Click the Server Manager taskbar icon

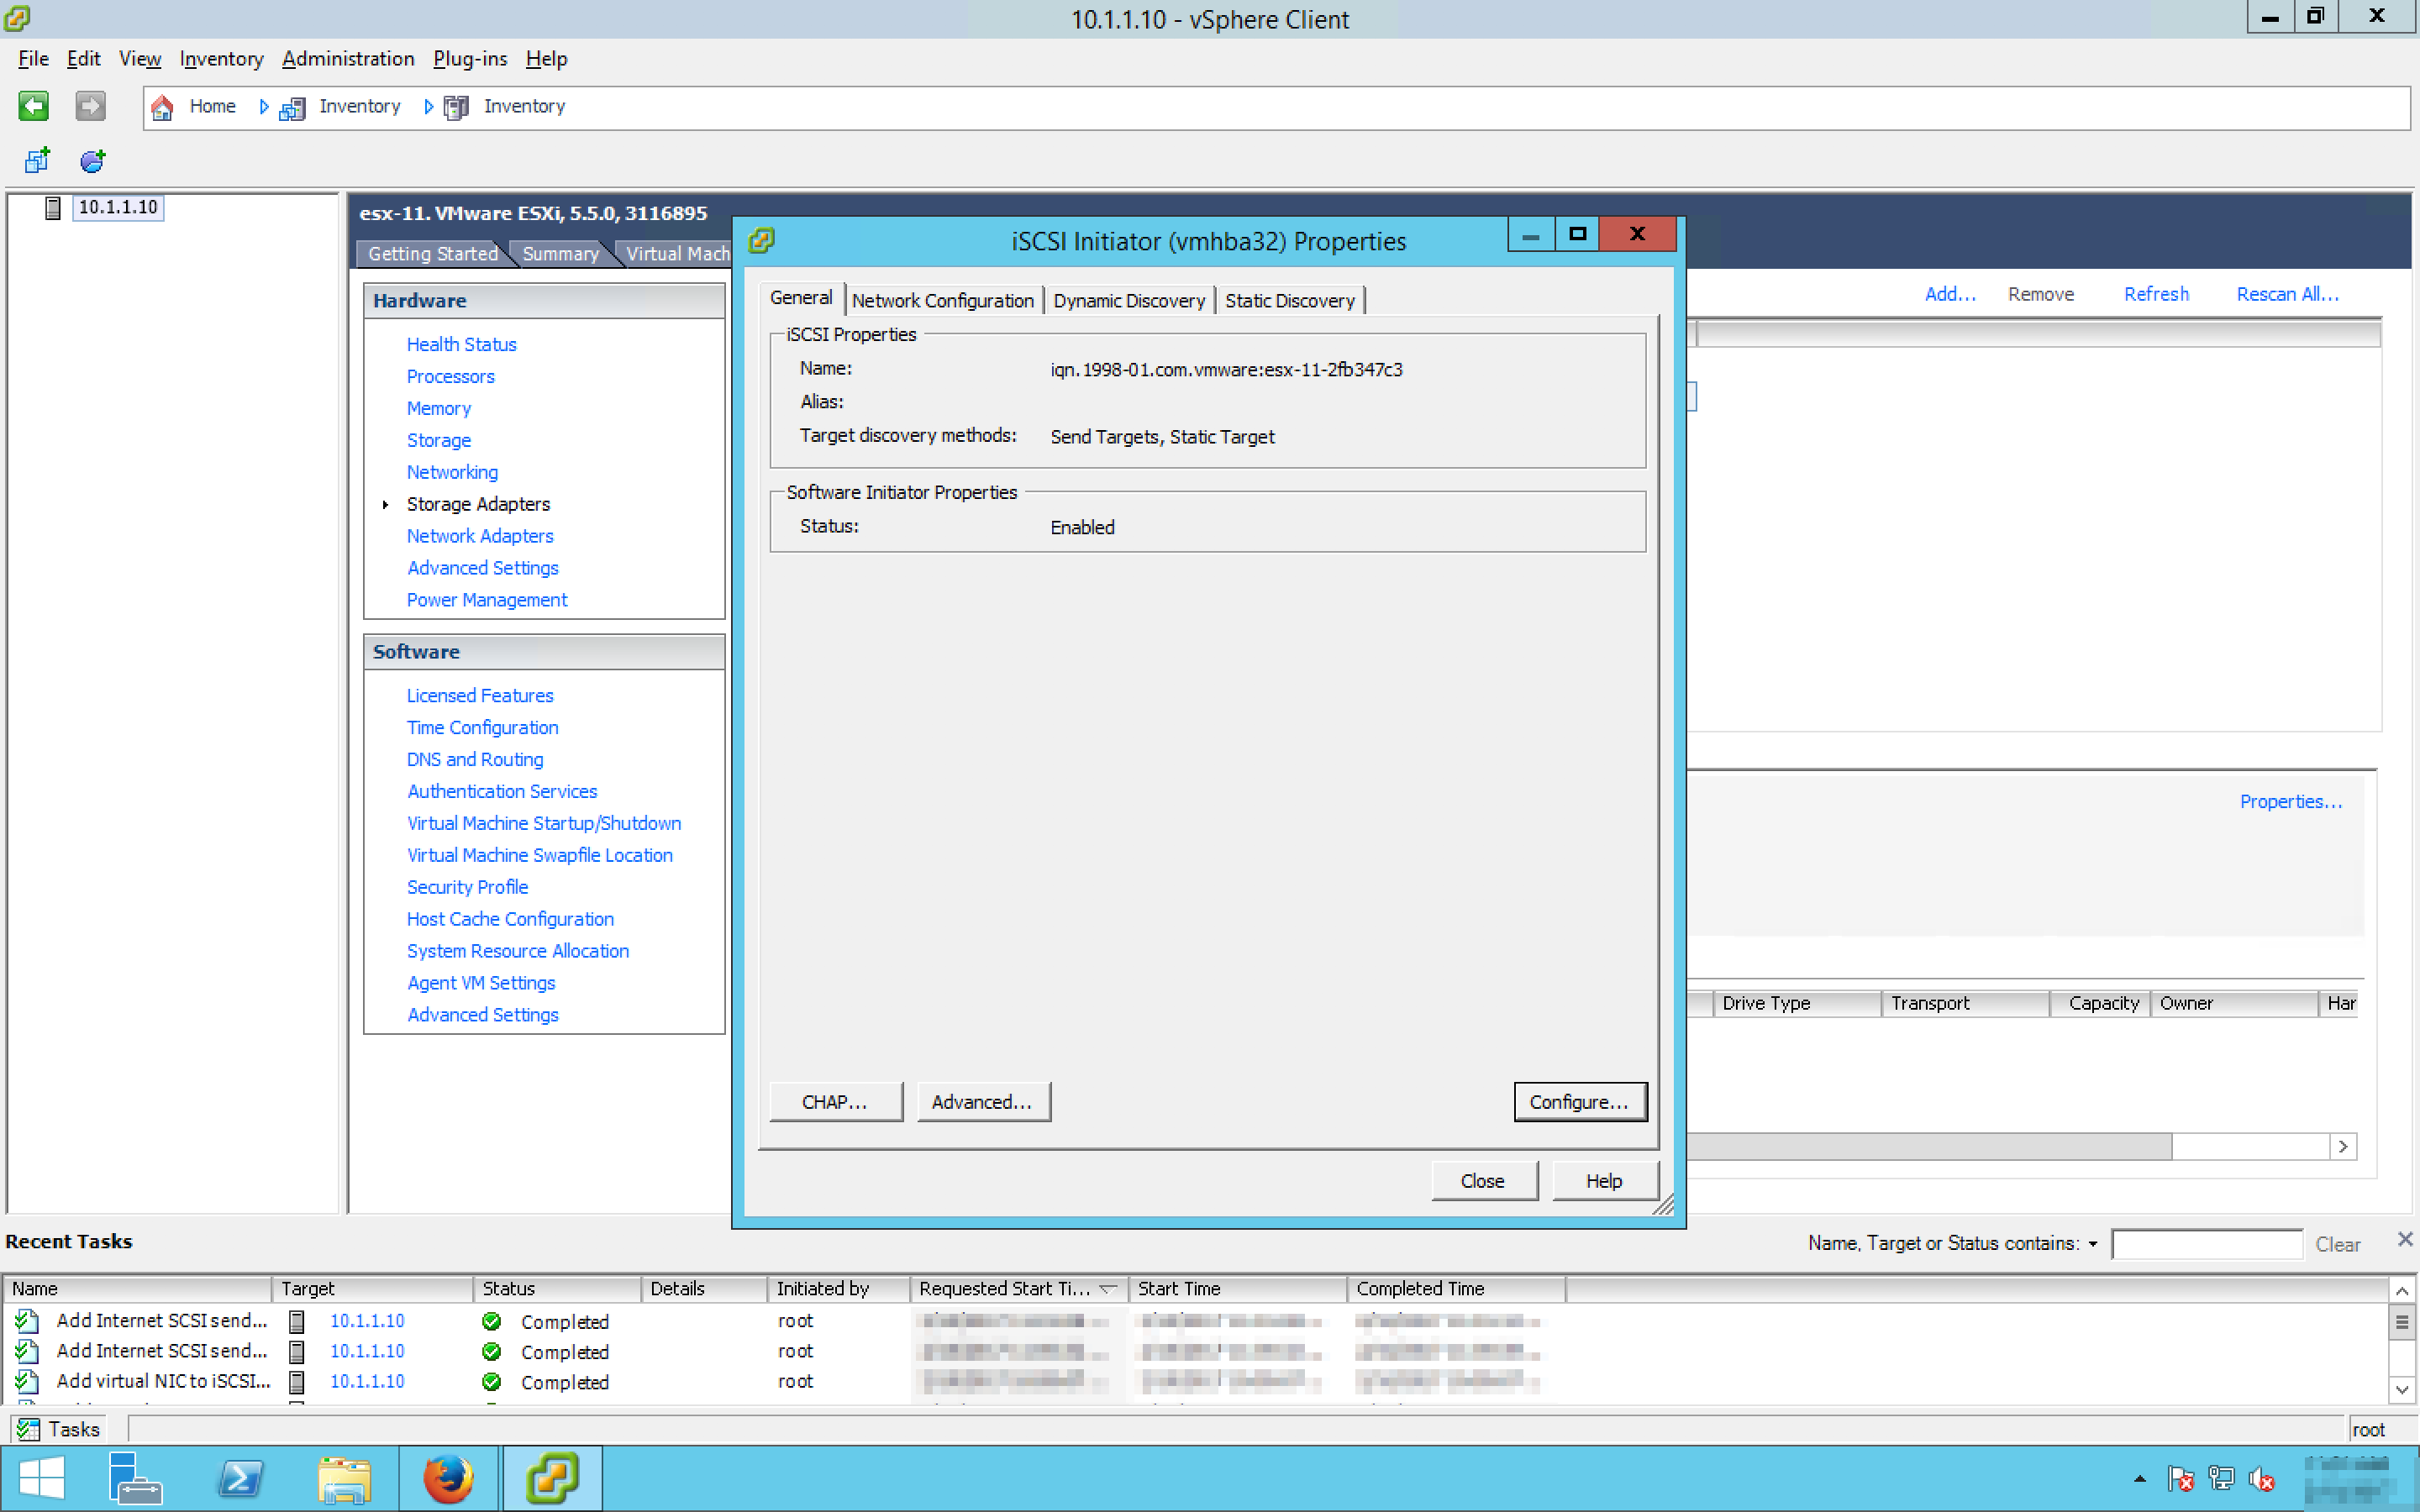point(134,1478)
